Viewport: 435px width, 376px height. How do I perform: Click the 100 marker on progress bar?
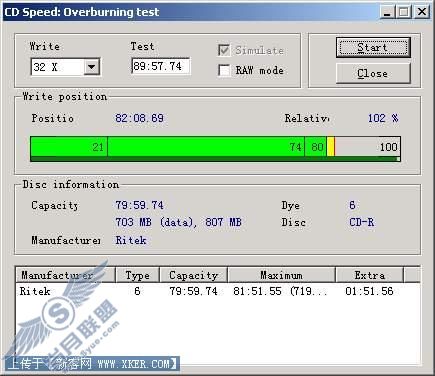pos(388,147)
